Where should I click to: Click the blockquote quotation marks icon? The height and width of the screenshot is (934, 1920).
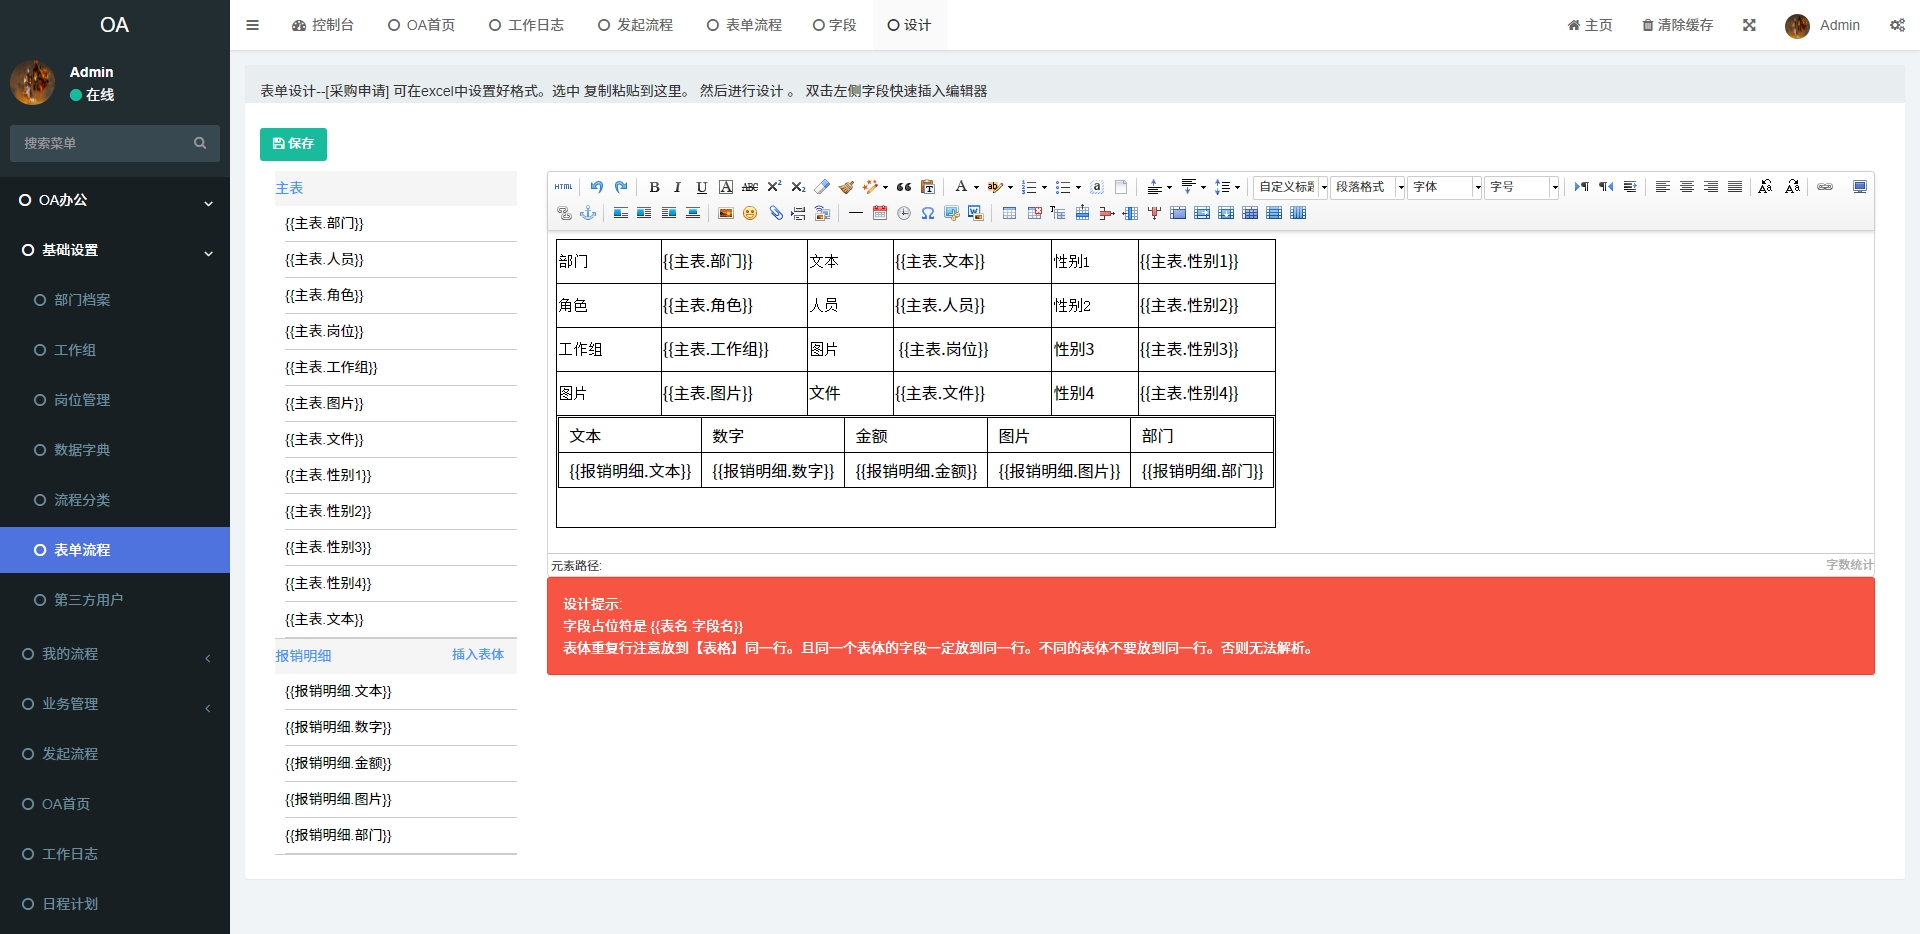click(904, 187)
